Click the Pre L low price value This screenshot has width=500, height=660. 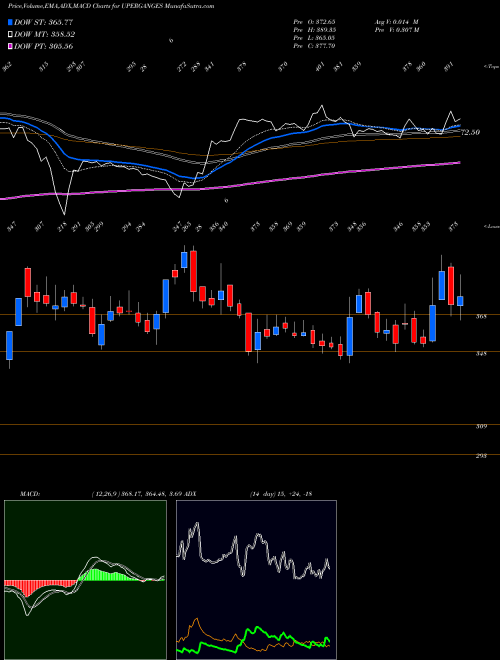click(x=314, y=38)
